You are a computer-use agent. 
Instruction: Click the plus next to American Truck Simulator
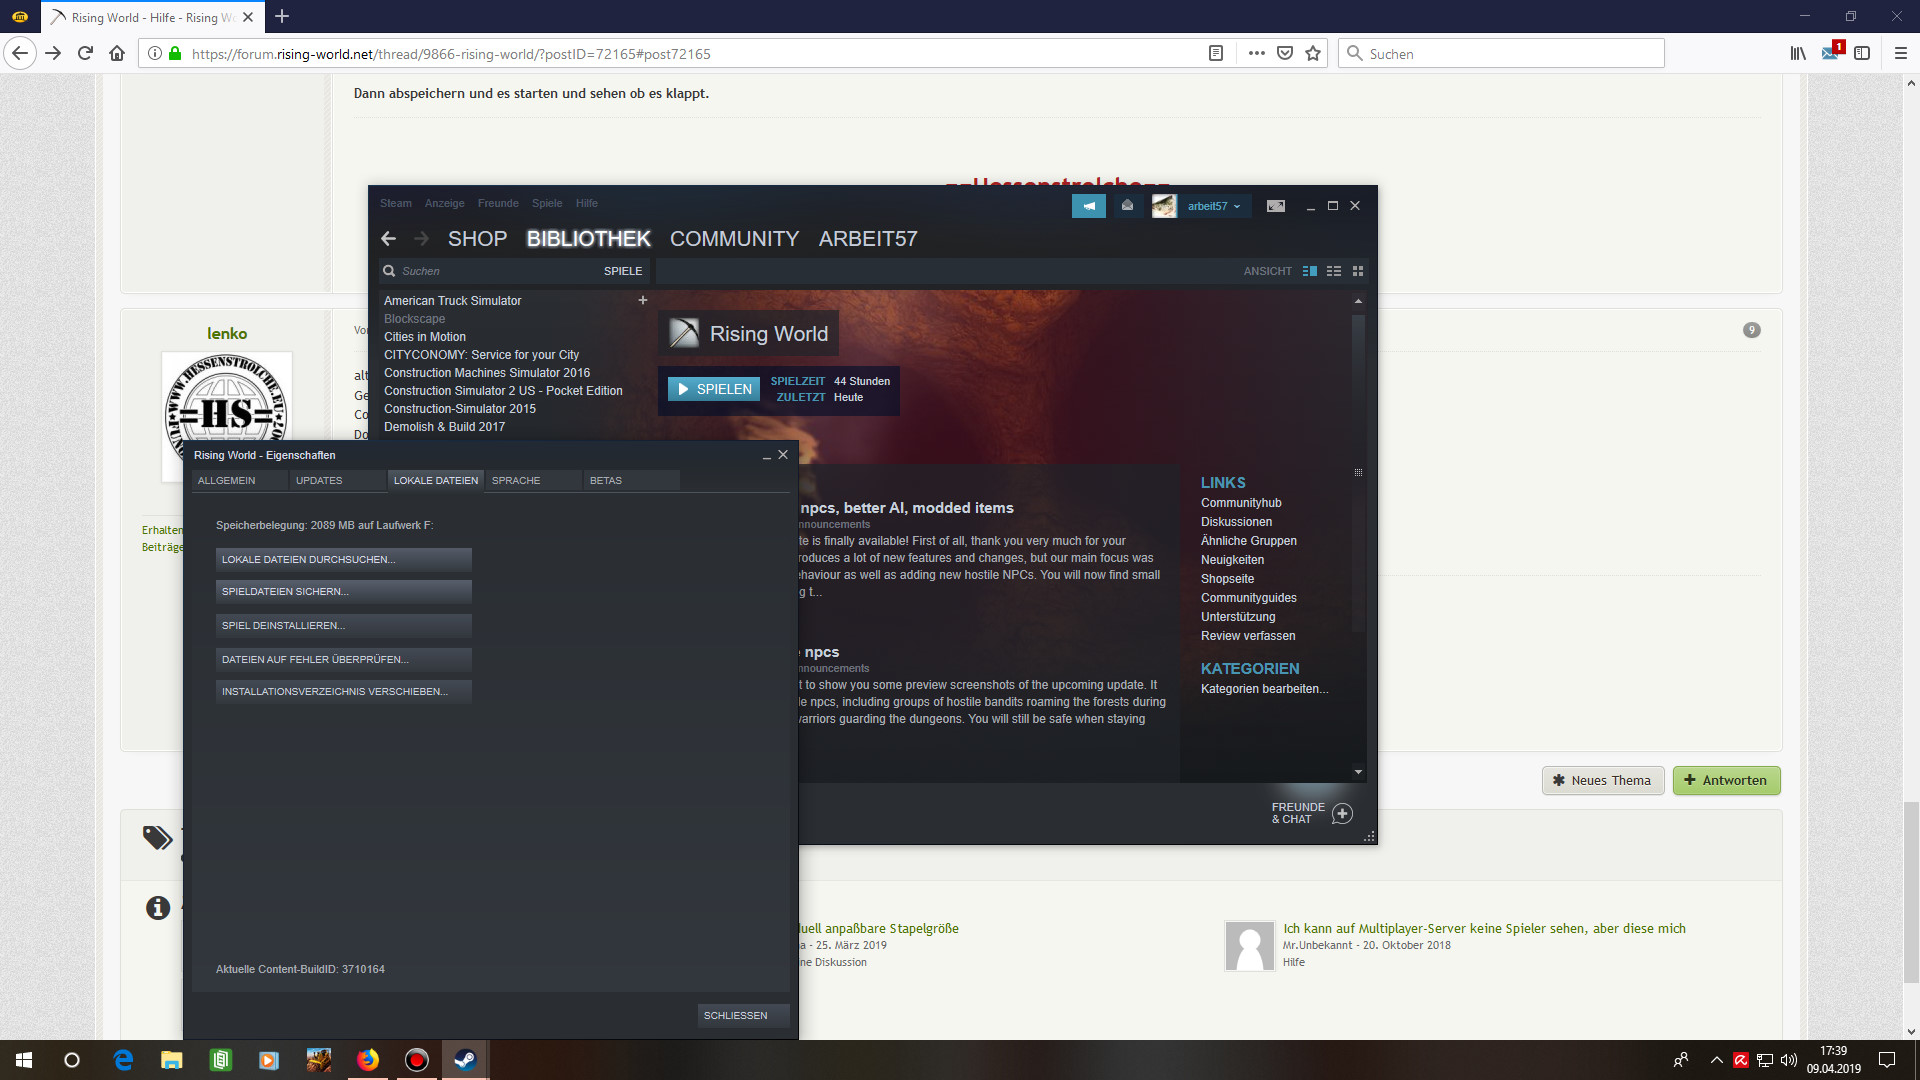tap(643, 300)
